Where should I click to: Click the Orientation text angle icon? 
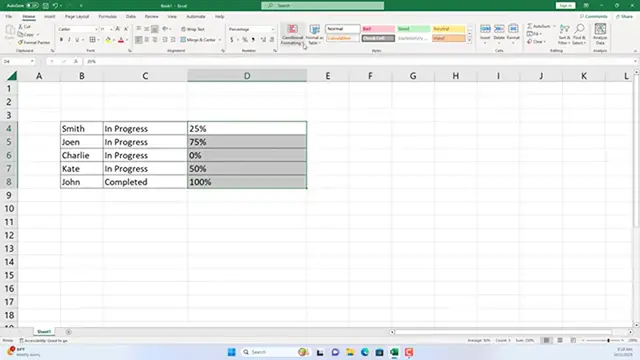pos(165,29)
